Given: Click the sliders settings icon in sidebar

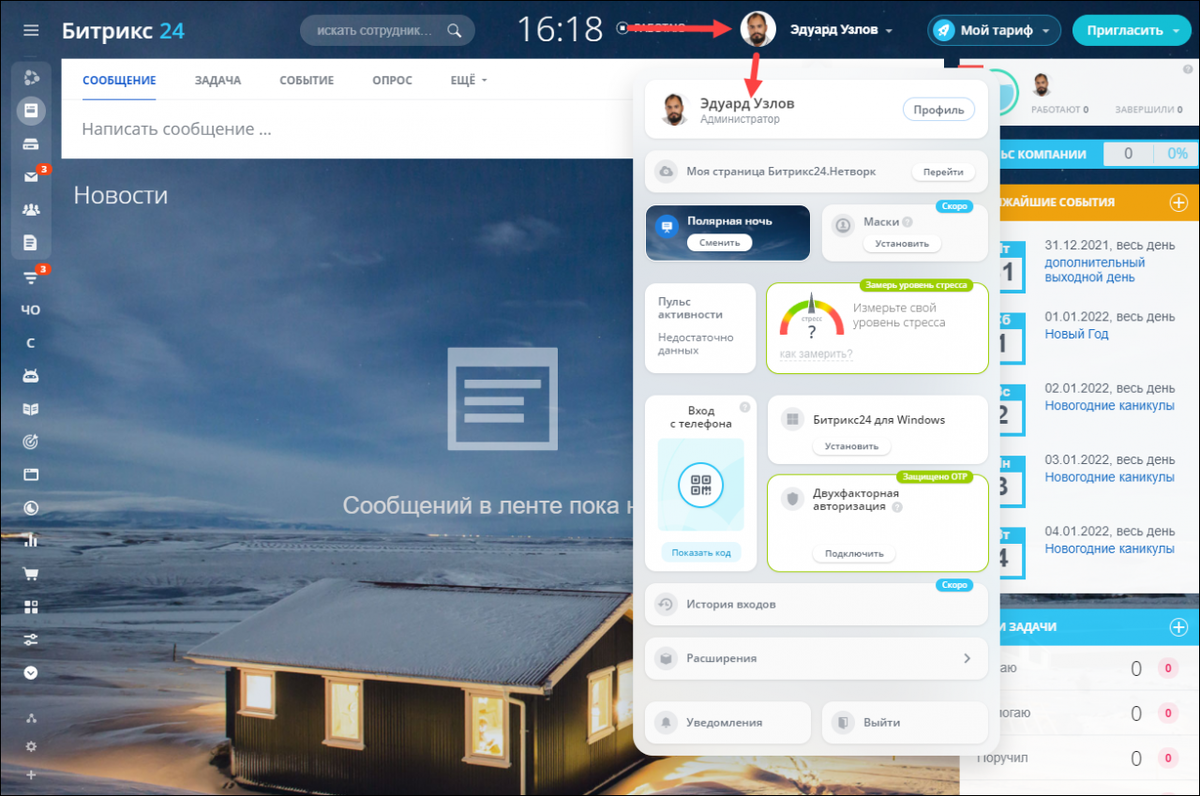Looking at the screenshot, I should point(31,639).
